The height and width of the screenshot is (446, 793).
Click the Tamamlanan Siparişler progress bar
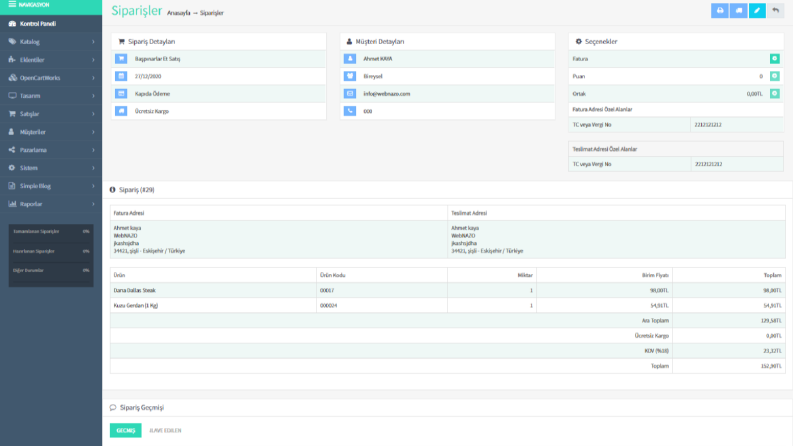[x=51, y=232]
